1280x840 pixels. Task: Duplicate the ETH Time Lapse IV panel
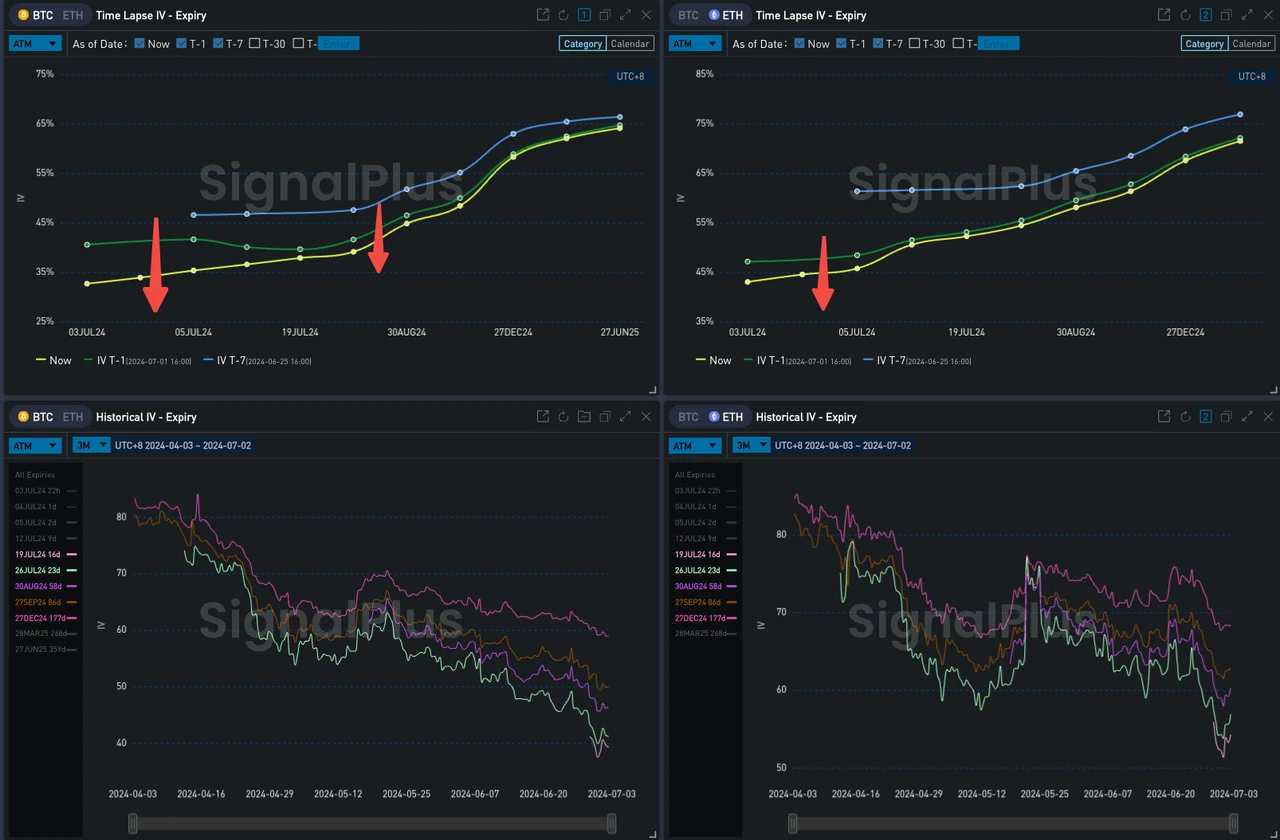(1226, 15)
